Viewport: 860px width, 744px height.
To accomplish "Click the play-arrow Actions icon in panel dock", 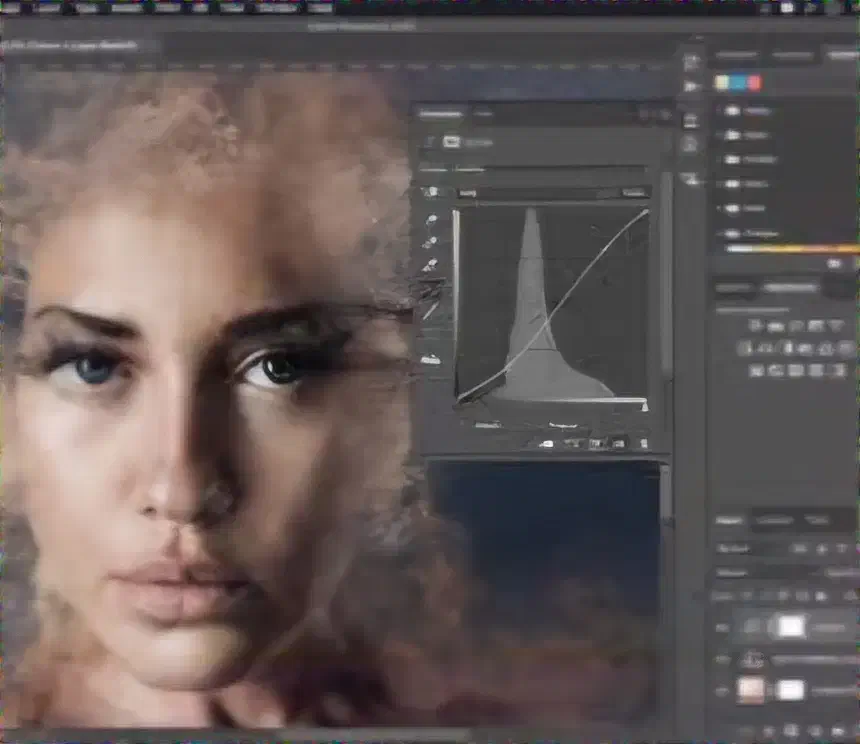I will pos(690,87).
